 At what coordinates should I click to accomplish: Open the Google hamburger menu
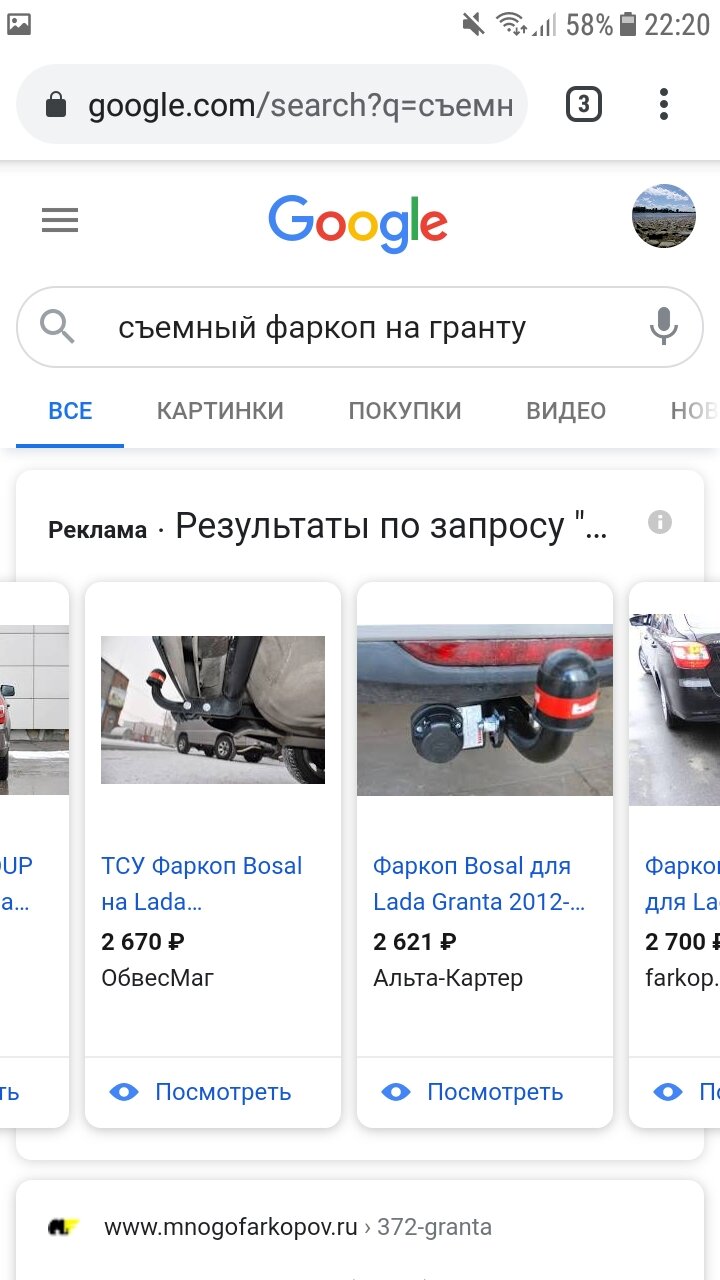pyautogui.click(x=60, y=220)
